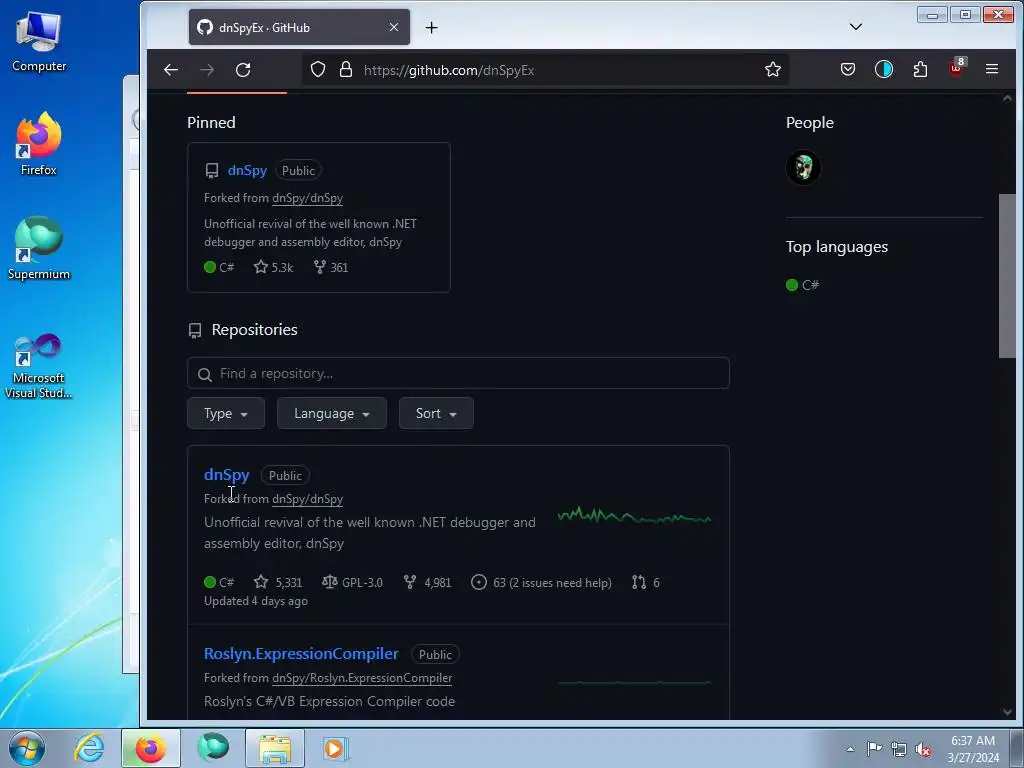View 4,981 forks of dnSpy
The height and width of the screenshot is (768, 1024).
(427, 582)
